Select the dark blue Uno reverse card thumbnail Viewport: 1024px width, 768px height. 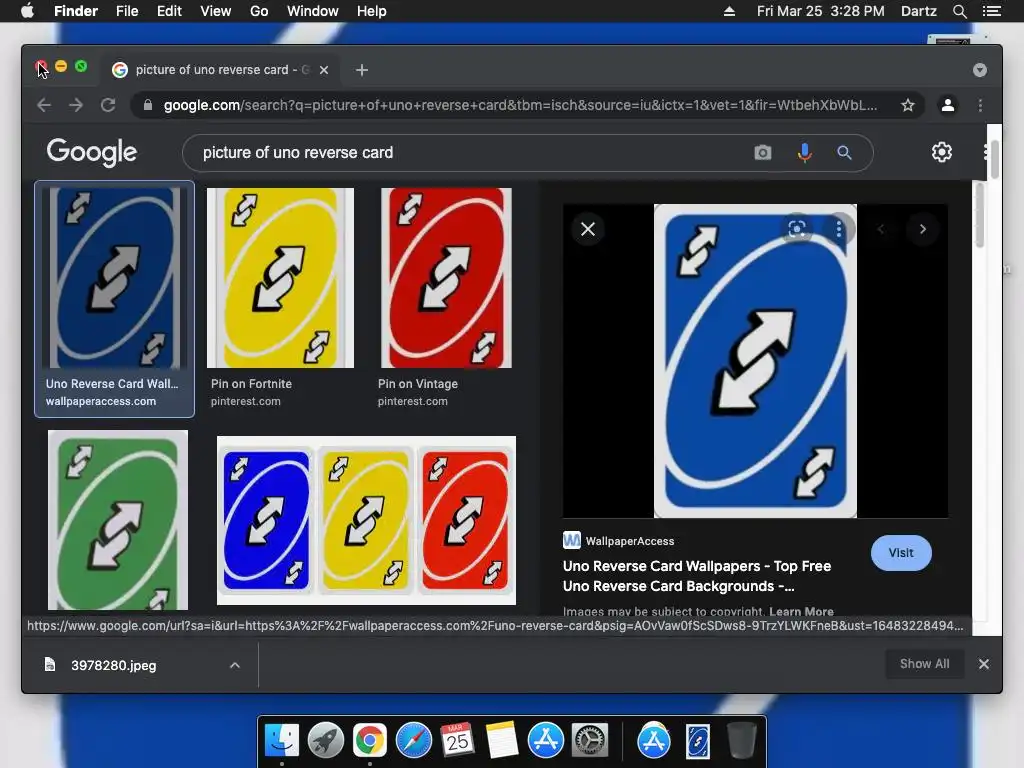[x=114, y=278]
